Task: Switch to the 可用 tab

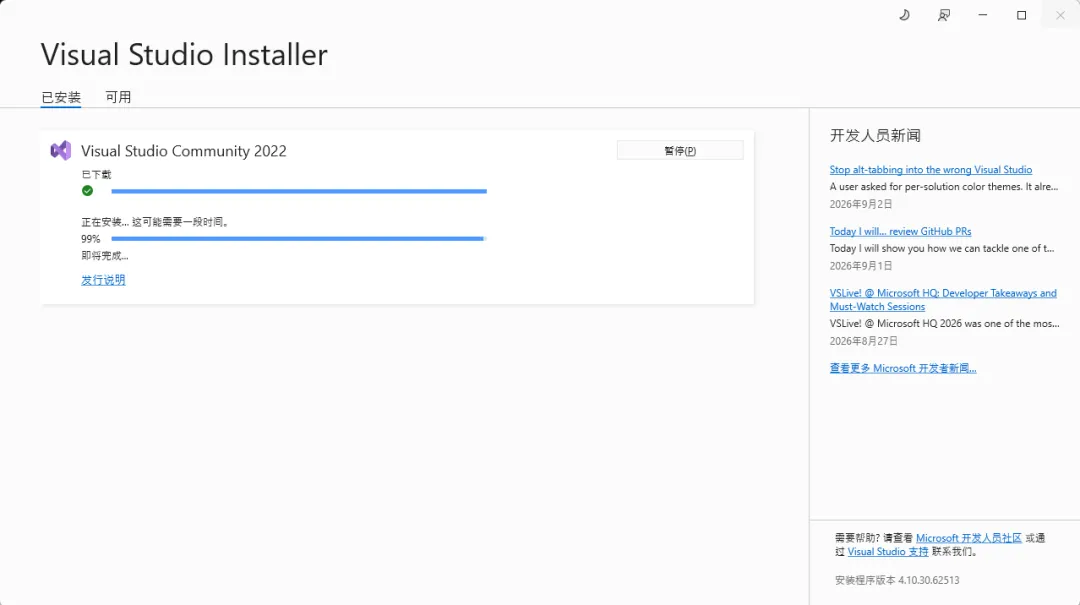Action: [x=118, y=97]
